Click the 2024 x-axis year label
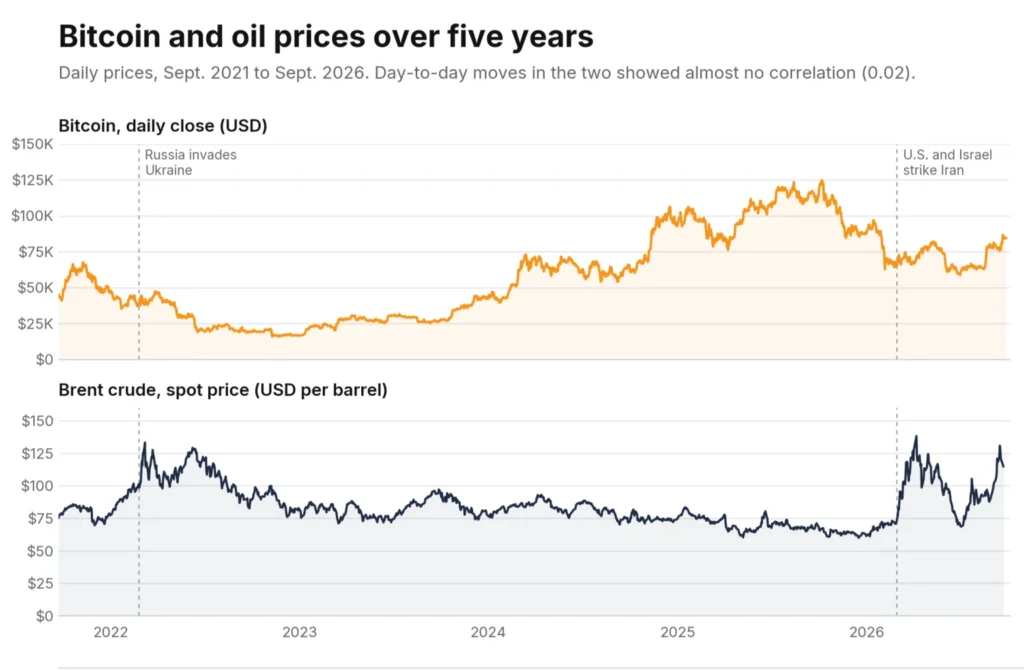Image resolution: width=1024 pixels, height=670 pixels. click(488, 632)
